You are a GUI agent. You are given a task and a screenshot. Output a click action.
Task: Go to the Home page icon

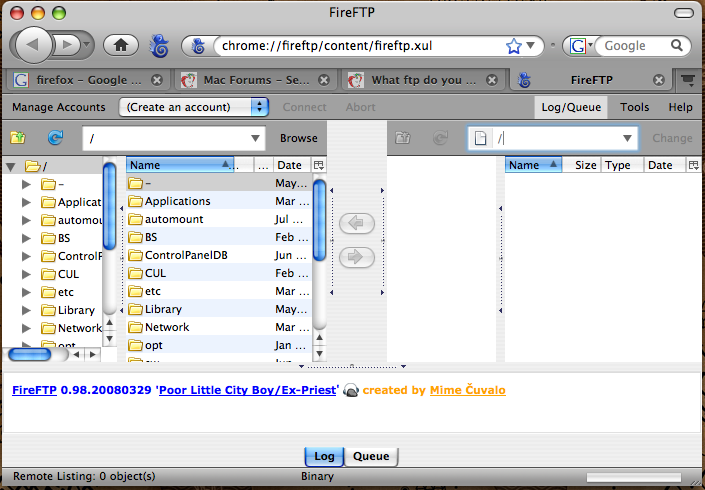point(120,45)
